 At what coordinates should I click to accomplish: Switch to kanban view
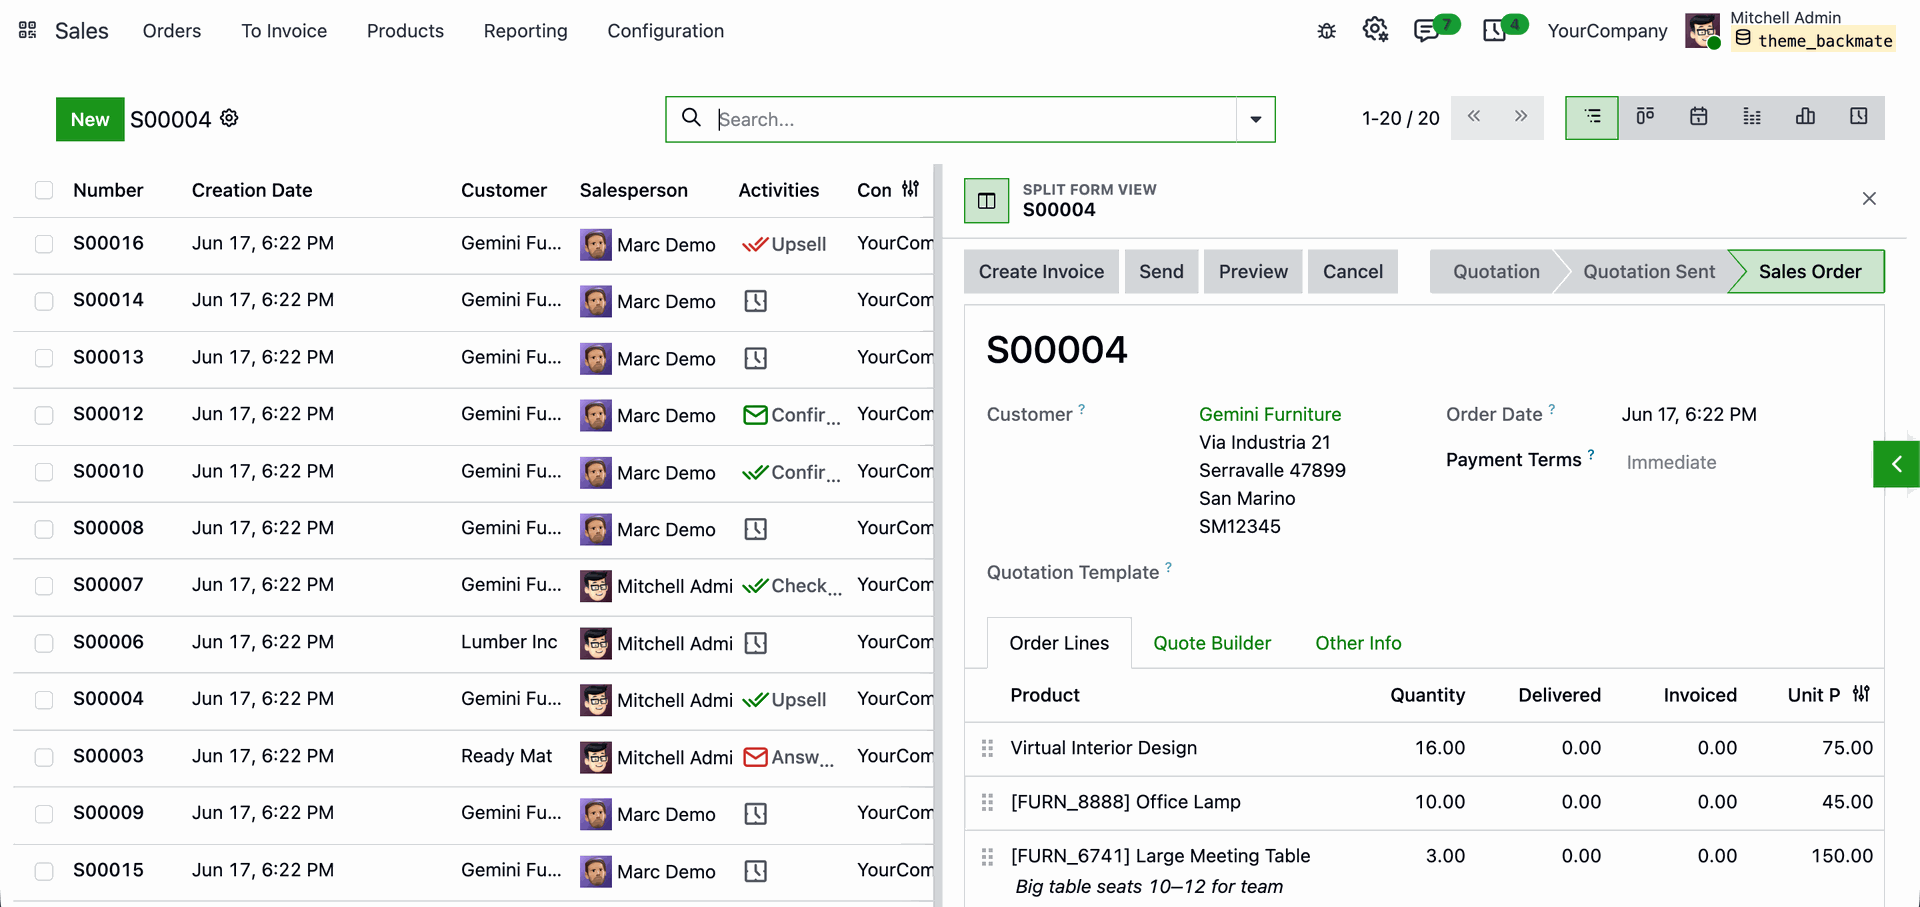click(x=1645, y=118)
